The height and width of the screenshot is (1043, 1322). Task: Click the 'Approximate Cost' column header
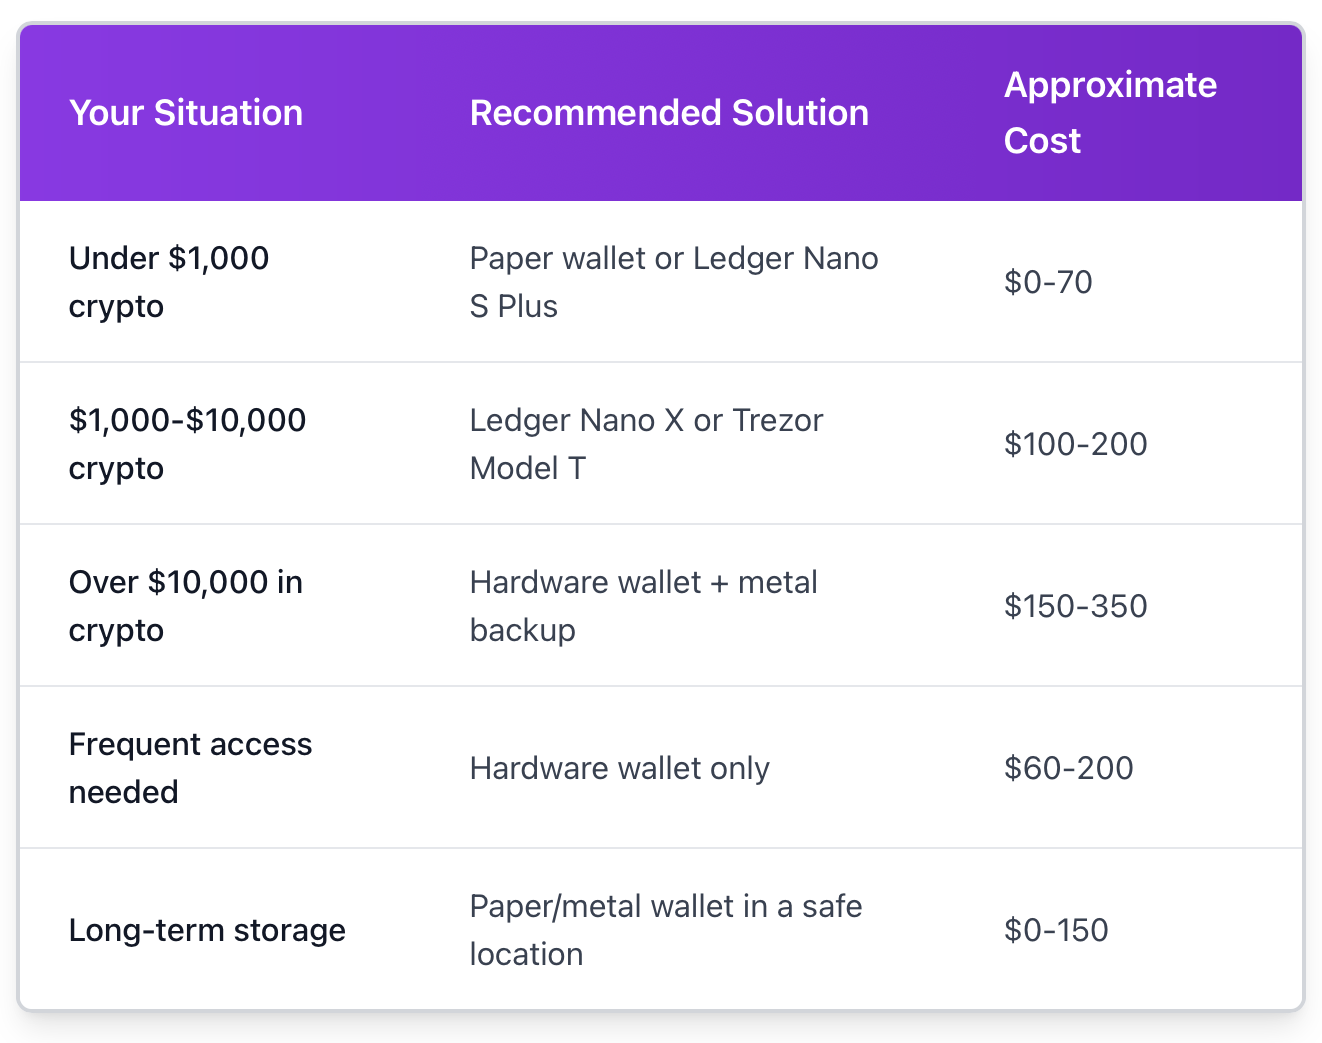1110,112
